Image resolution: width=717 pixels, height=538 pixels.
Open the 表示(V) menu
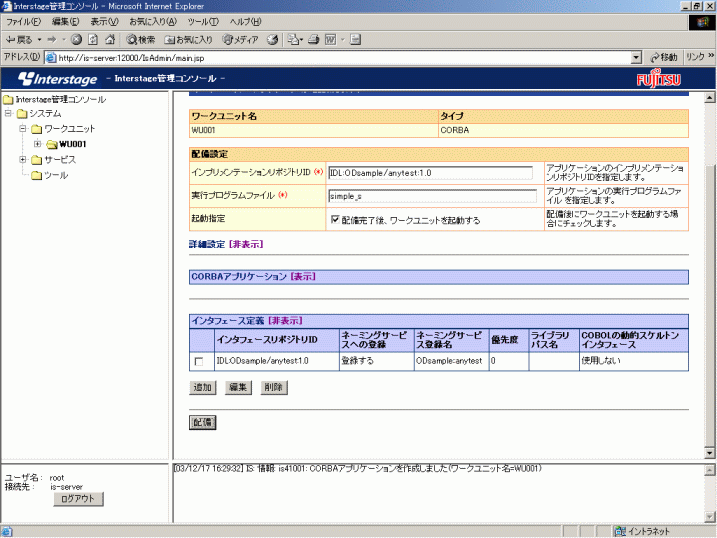pos(104,21)
